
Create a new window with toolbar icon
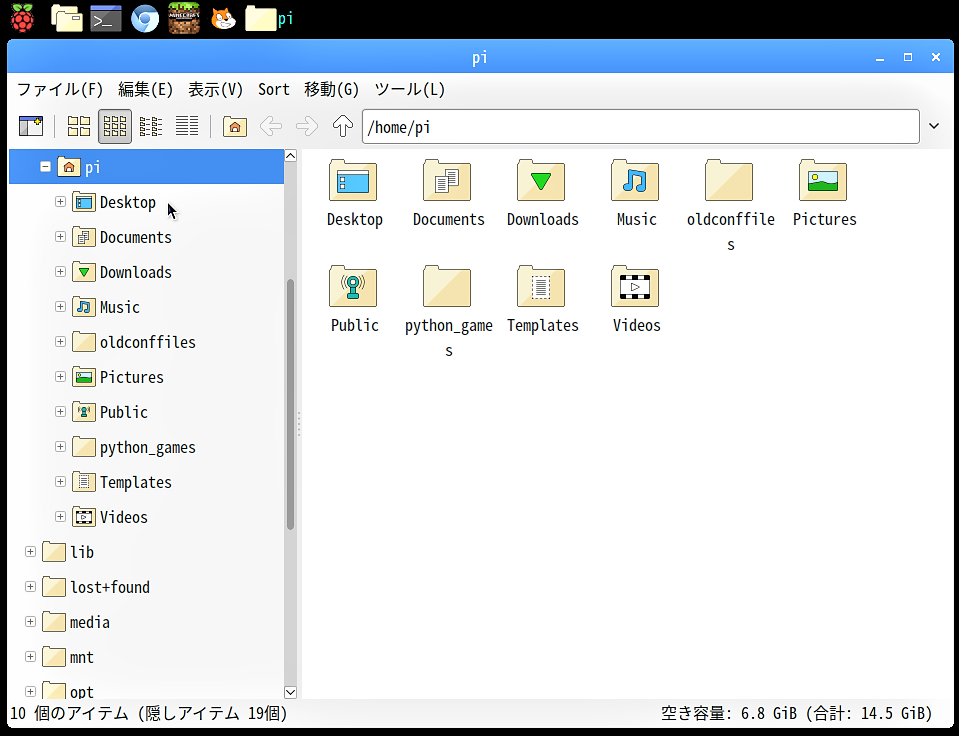[31, 126]
